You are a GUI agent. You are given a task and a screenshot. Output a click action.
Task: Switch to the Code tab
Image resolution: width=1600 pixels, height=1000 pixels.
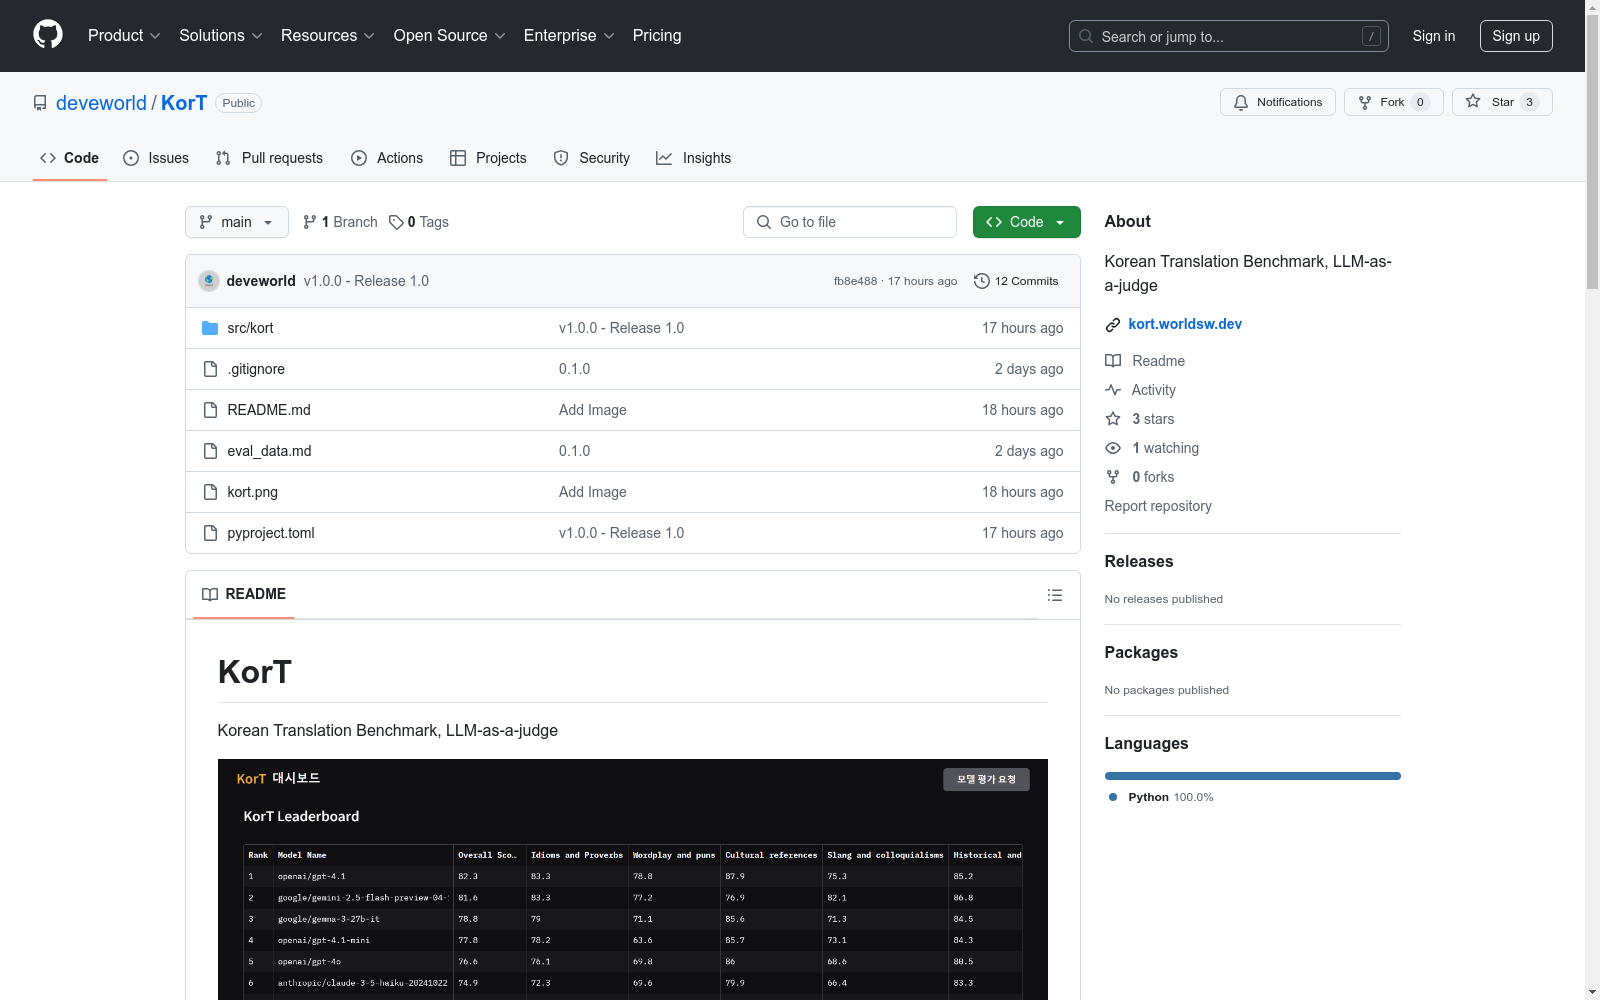pos(70,158)
